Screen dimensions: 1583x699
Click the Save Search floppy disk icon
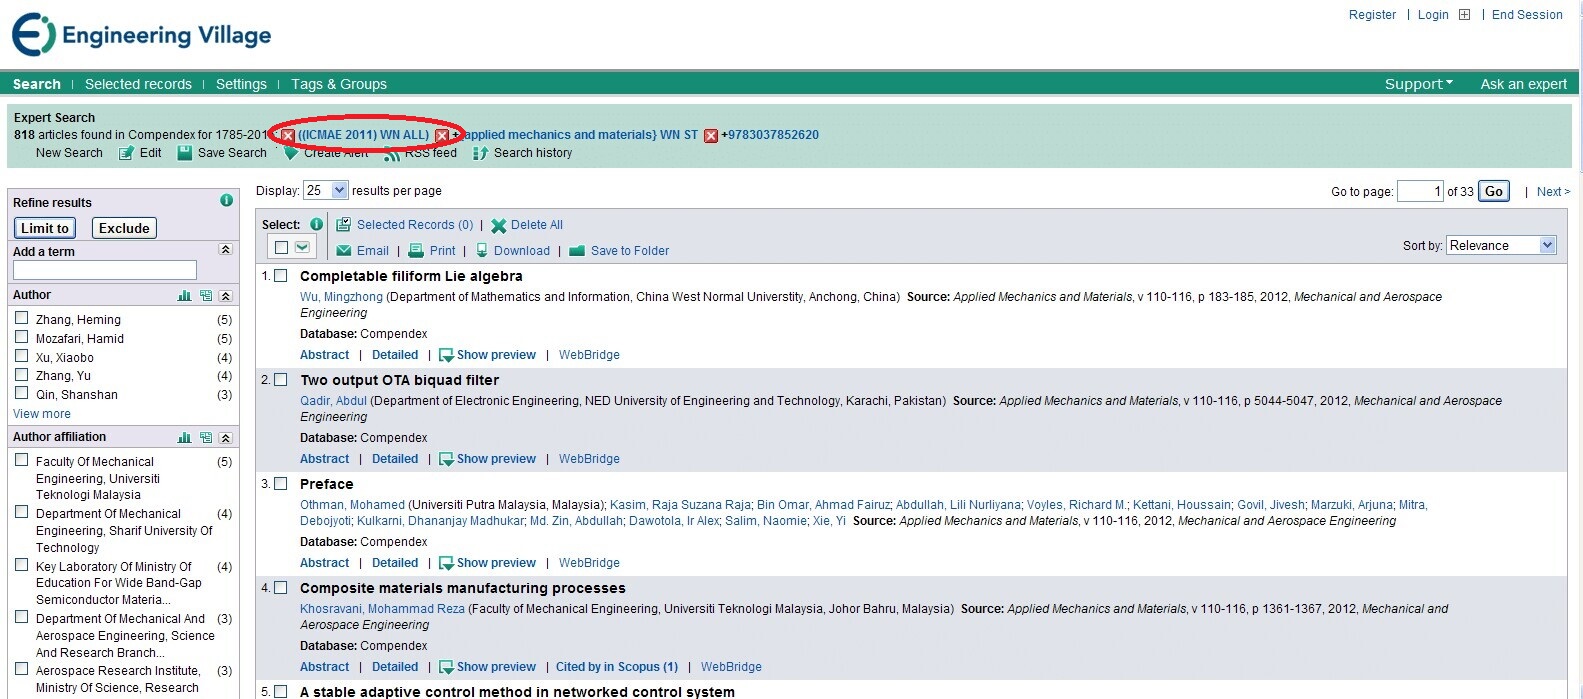point(185,153)
